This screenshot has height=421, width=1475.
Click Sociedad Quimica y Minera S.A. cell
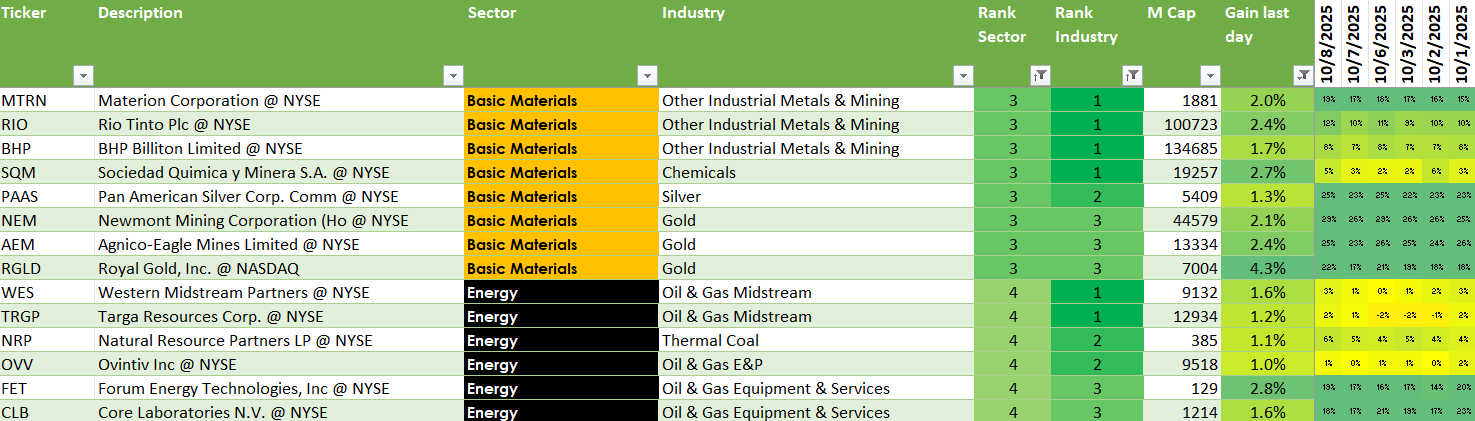[x=279, y=172]
